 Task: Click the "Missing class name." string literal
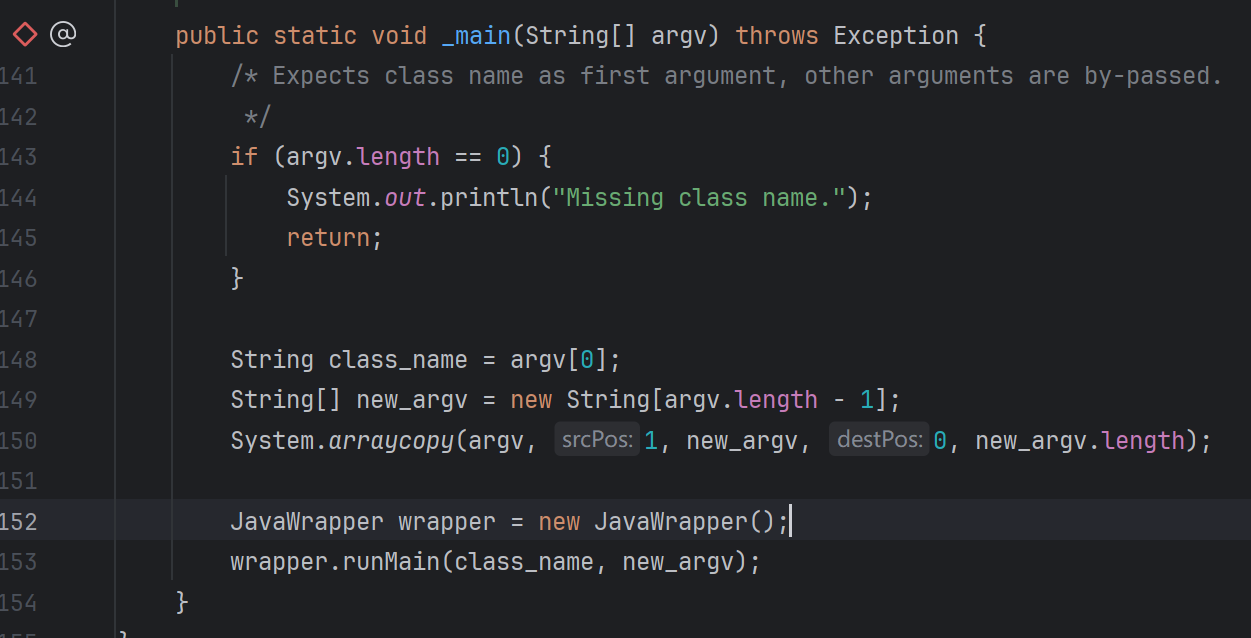(x=706, y=198)
